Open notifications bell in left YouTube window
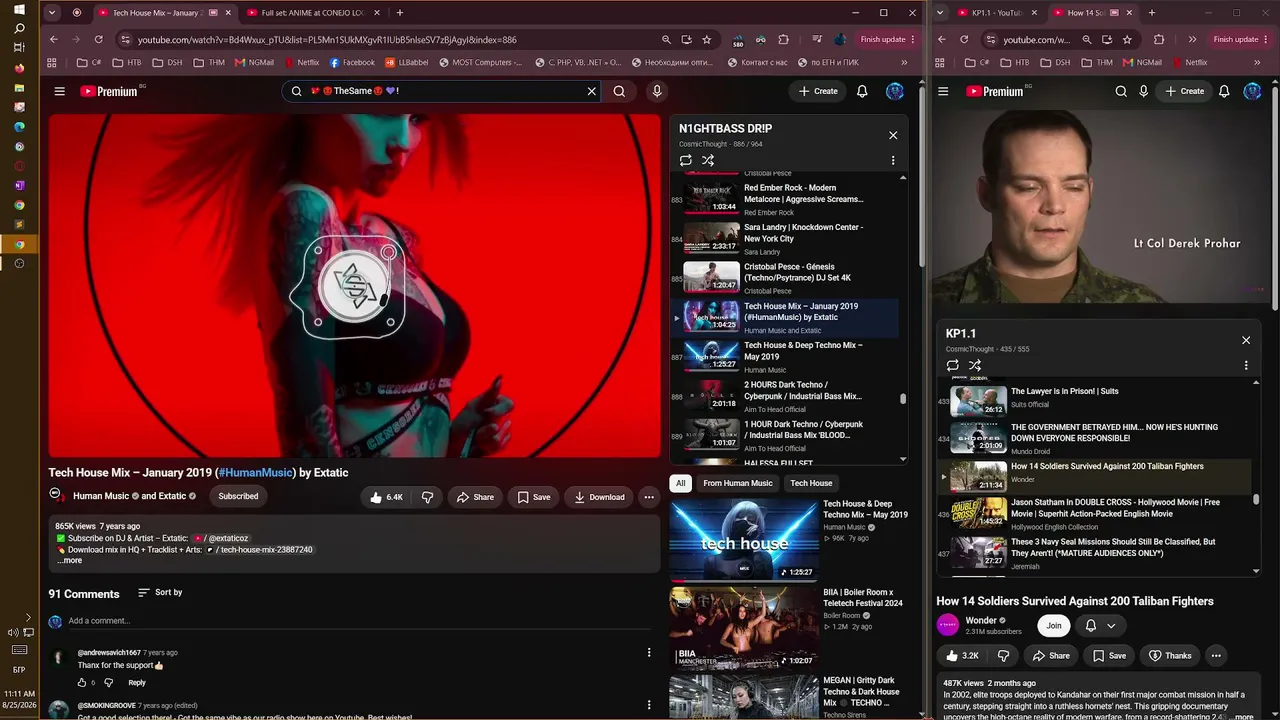 pyautogui.click(x=862, y=91)
